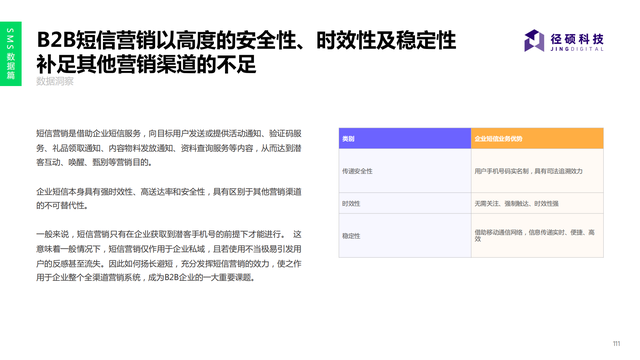Click the paragraph beginning 一般来说，短信营销
This screenshot has width=640, height=360.
click(169, 256)
